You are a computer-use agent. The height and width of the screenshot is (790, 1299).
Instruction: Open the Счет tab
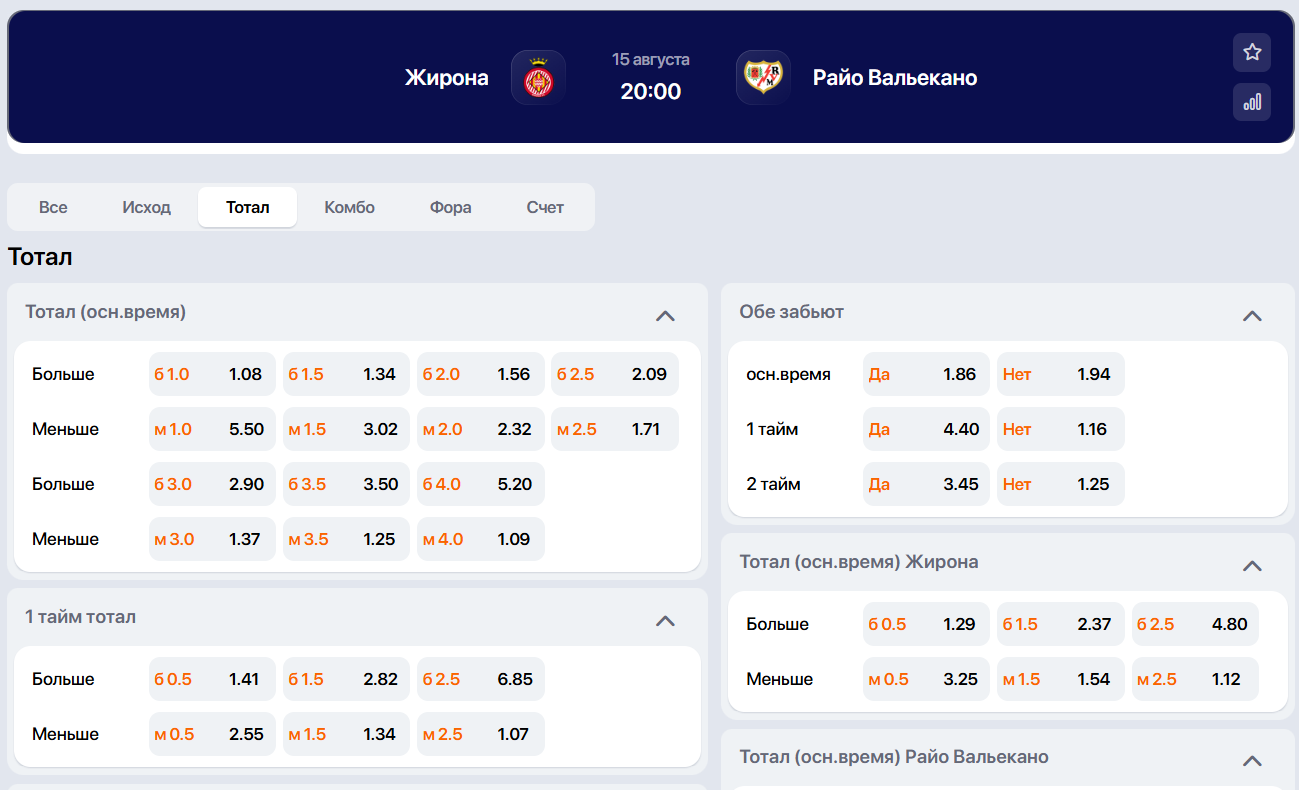point(545,207)
